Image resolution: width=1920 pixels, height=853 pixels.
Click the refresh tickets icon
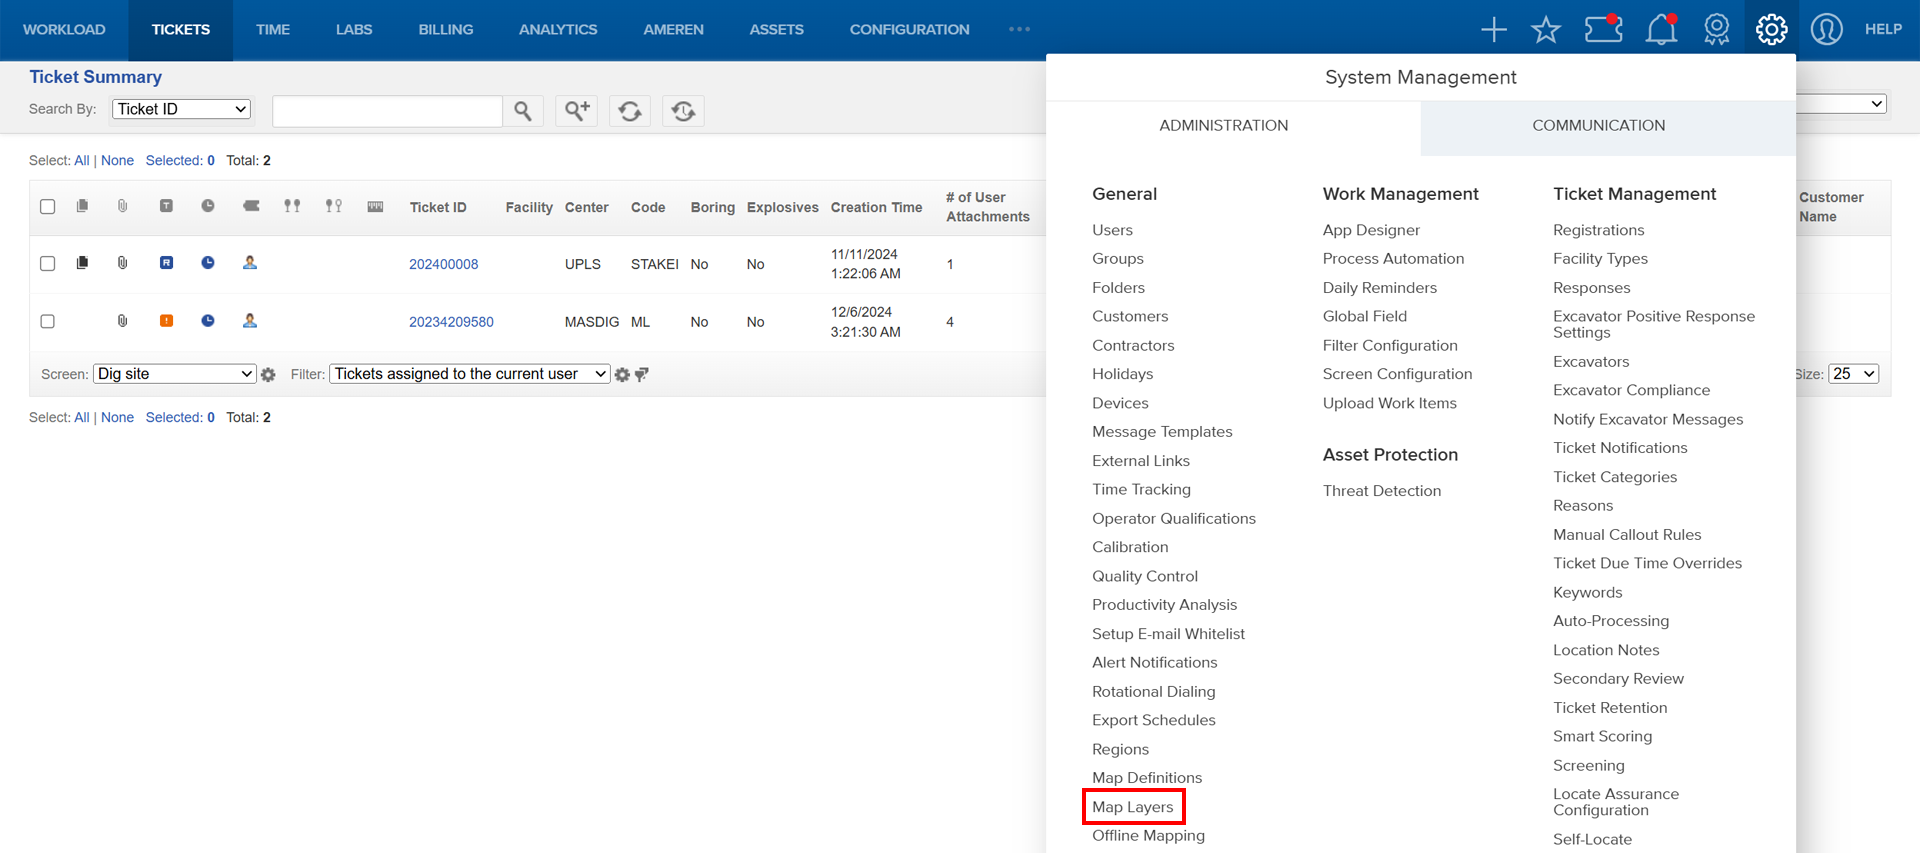[630, 111]
